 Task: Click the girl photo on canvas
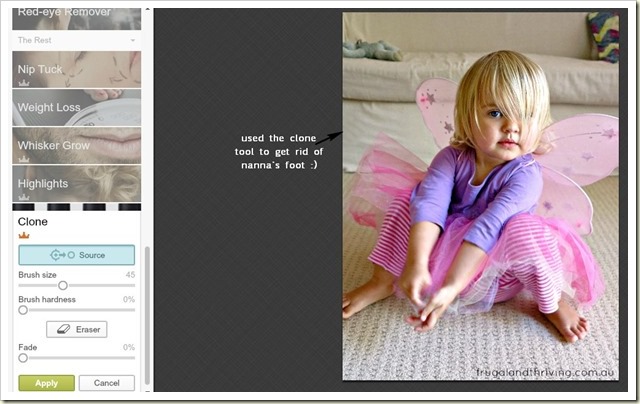coord(480,196)
